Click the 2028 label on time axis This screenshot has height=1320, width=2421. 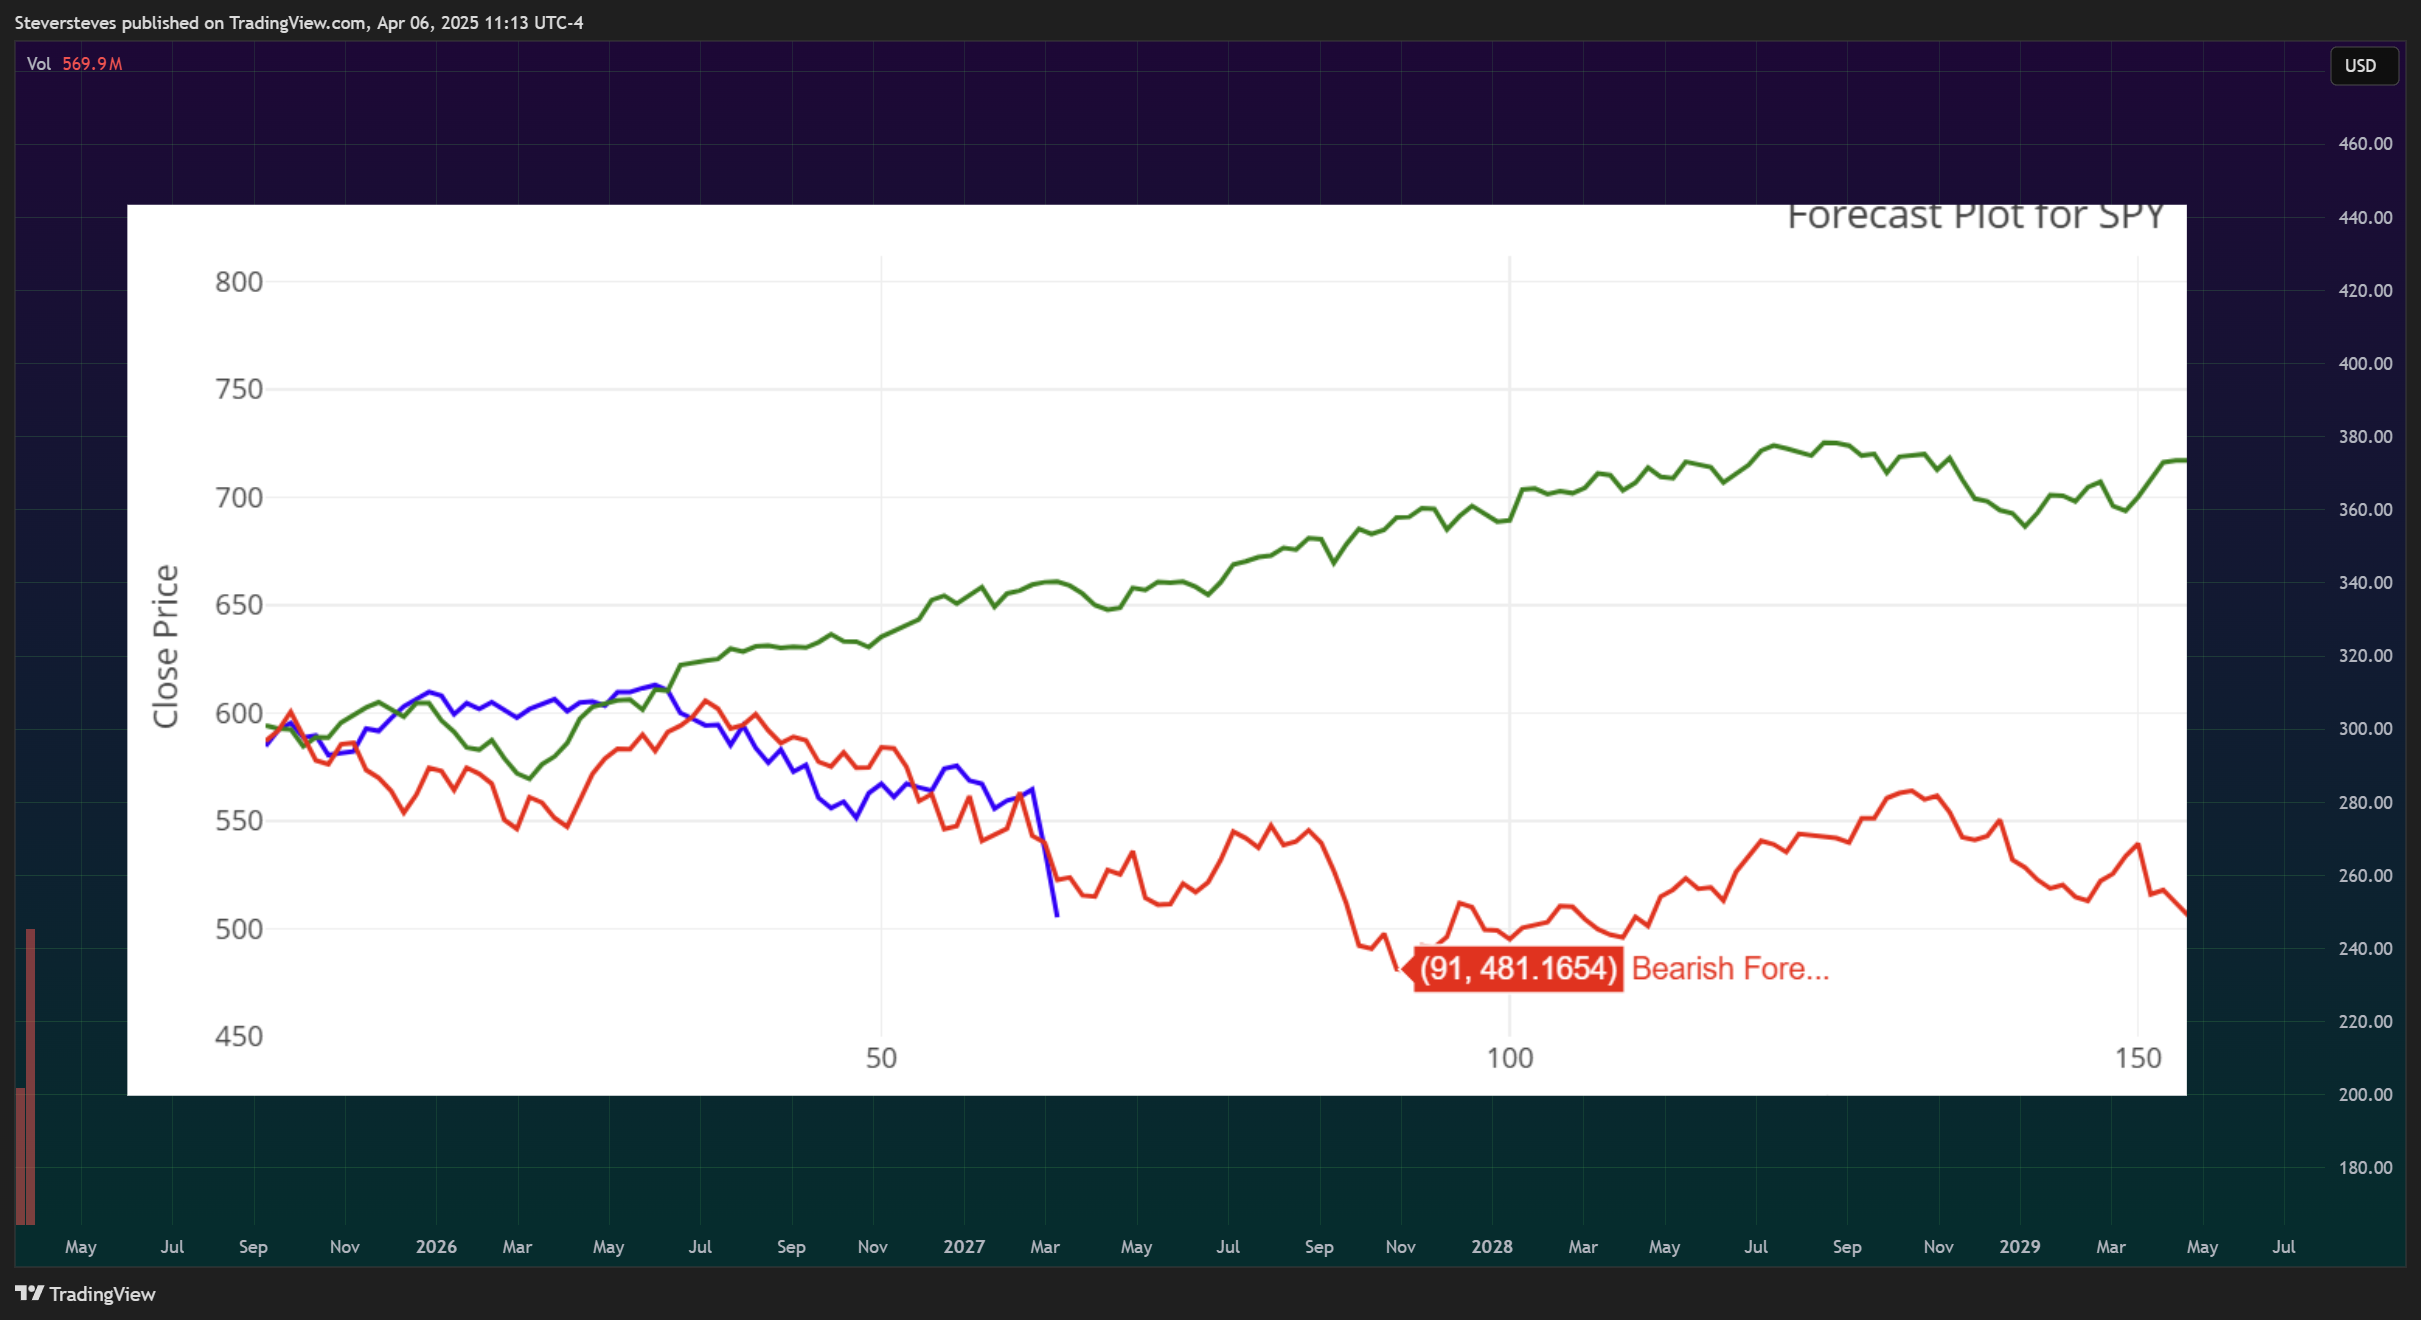(1492, 1247)
